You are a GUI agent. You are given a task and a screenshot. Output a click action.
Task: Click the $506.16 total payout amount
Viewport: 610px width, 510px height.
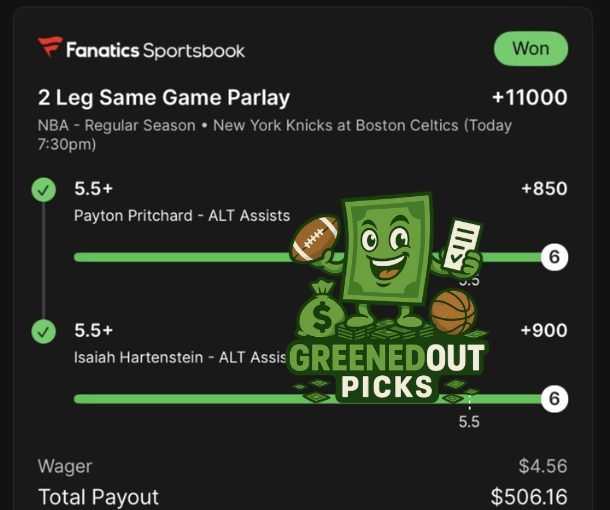[x=529, y=496]
